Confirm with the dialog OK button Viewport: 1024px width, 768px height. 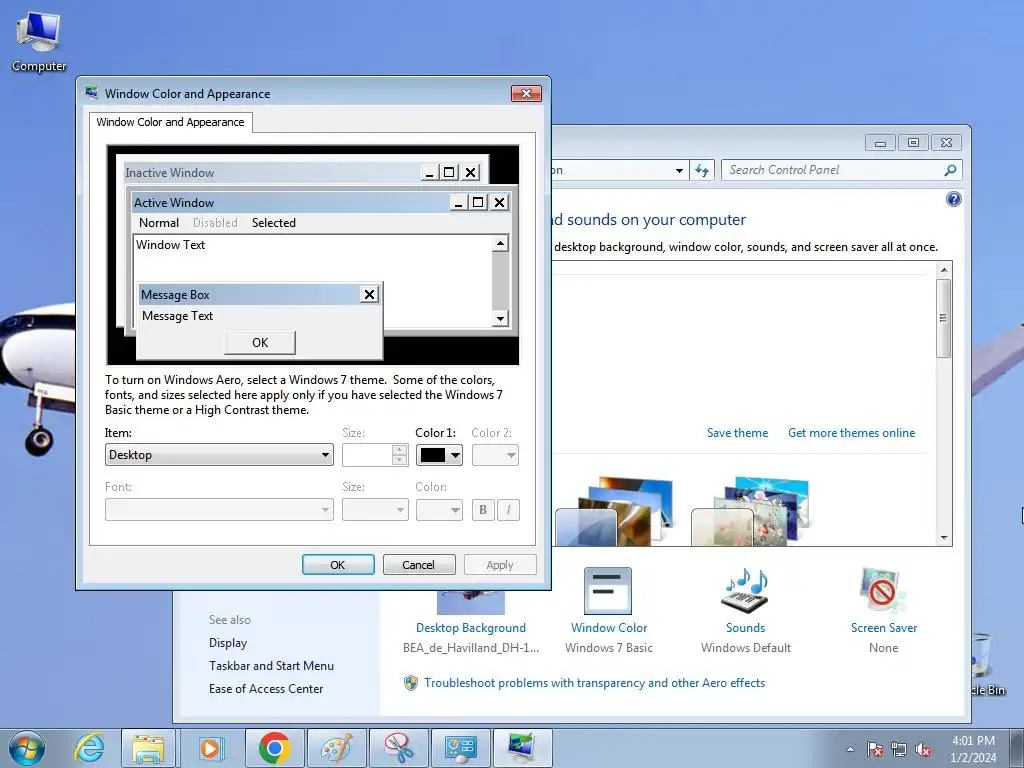pos(338,564)
